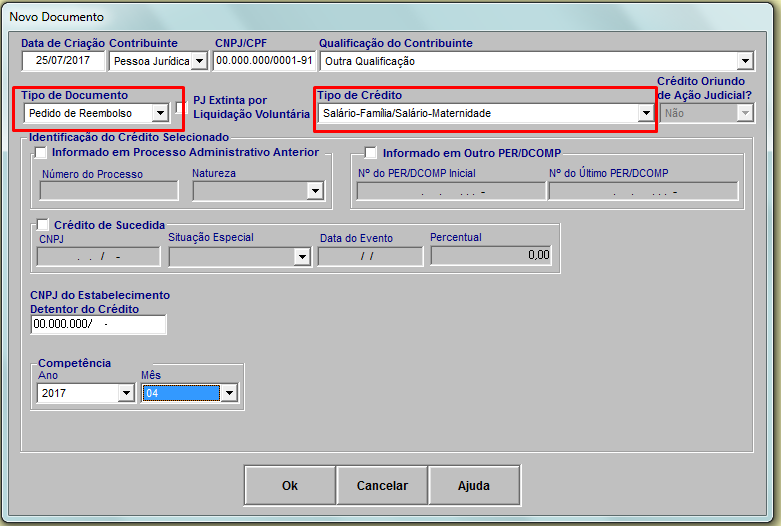This screenshot has width=781, height=526.
Task: Click the Ok button
Action: tap(290, 486)
